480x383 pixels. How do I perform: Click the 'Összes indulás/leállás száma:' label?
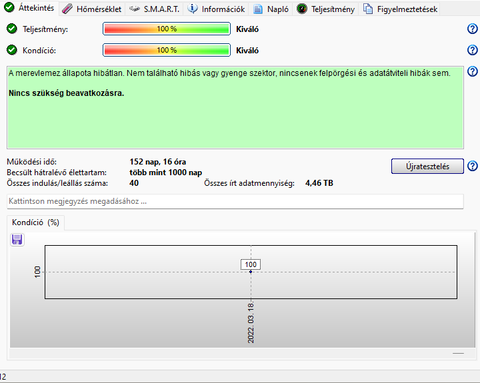point(57,183)
